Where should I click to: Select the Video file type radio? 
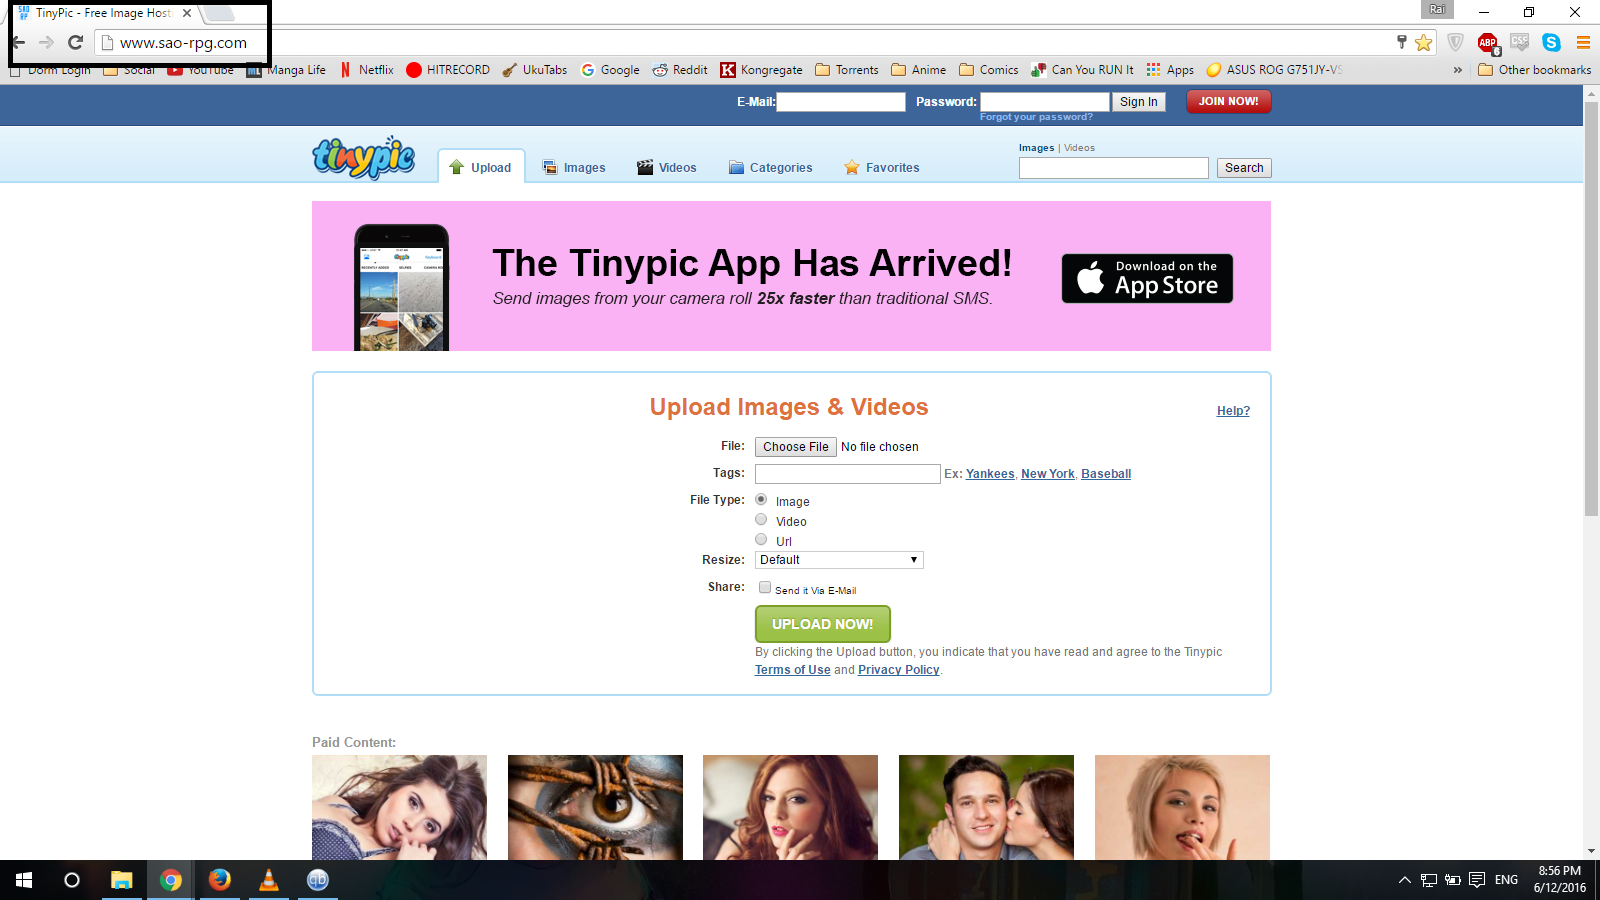click(x=761, y=519)
